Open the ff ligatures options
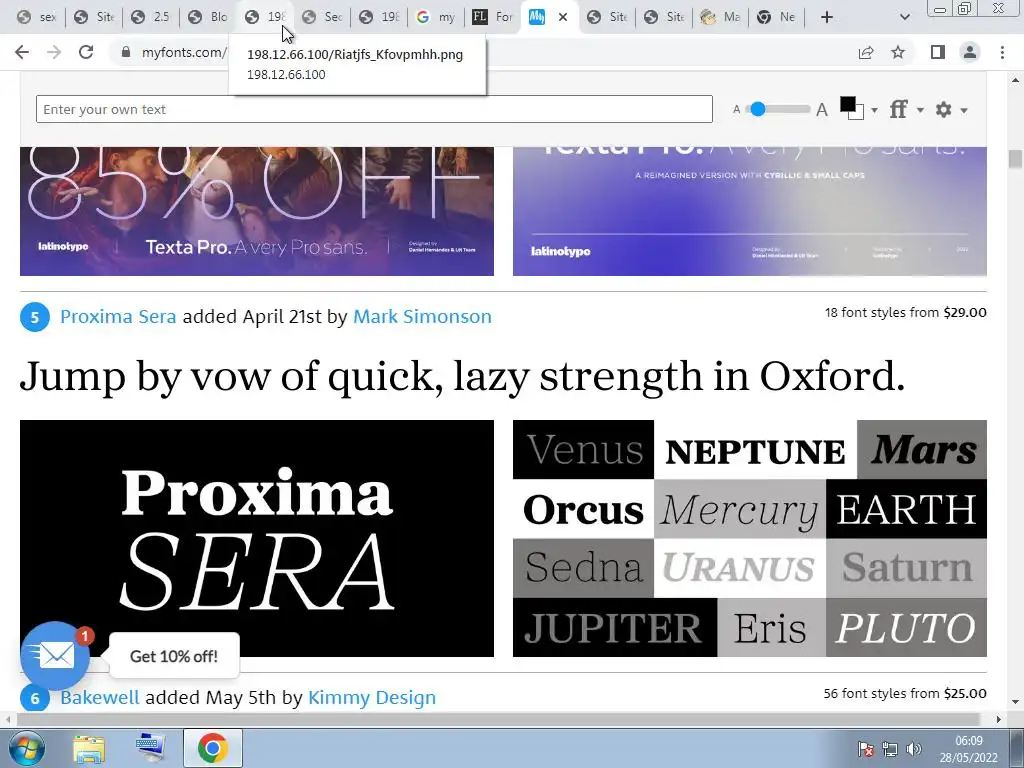Viewport: 1024px width, 768px height. point(899,109)
